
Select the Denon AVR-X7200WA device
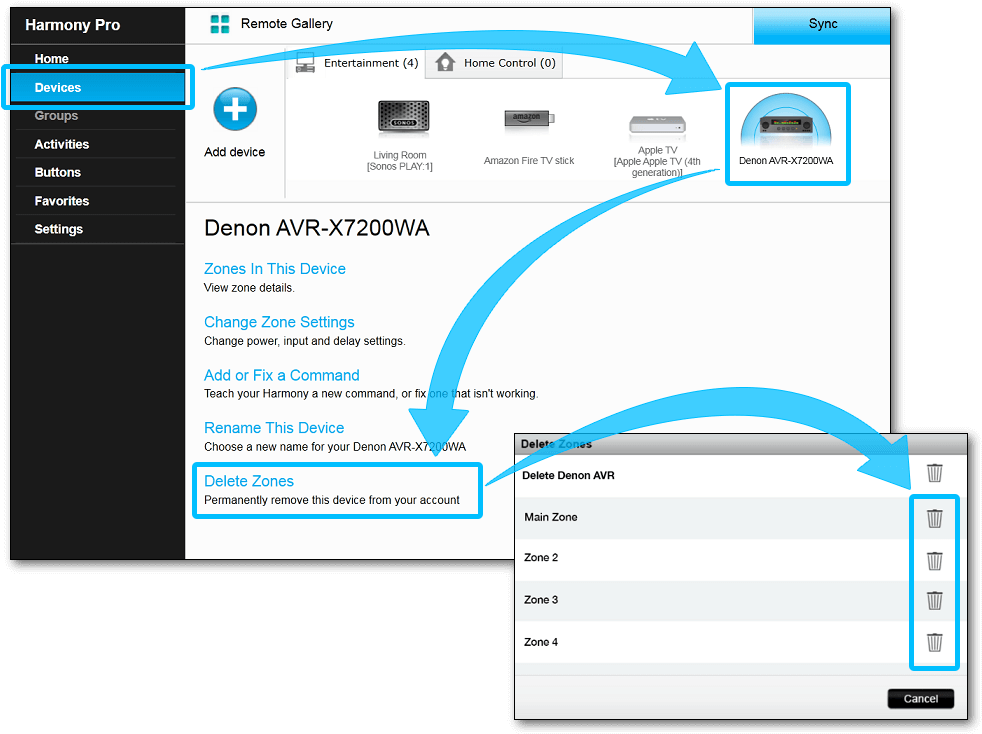click(786, 129)
